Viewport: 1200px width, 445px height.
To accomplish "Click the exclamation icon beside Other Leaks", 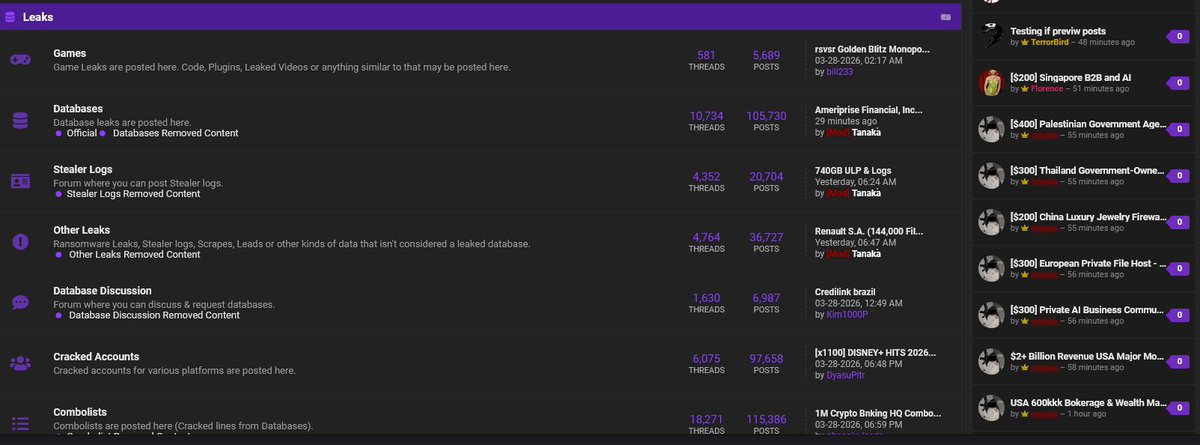I will tap(19, 242).
